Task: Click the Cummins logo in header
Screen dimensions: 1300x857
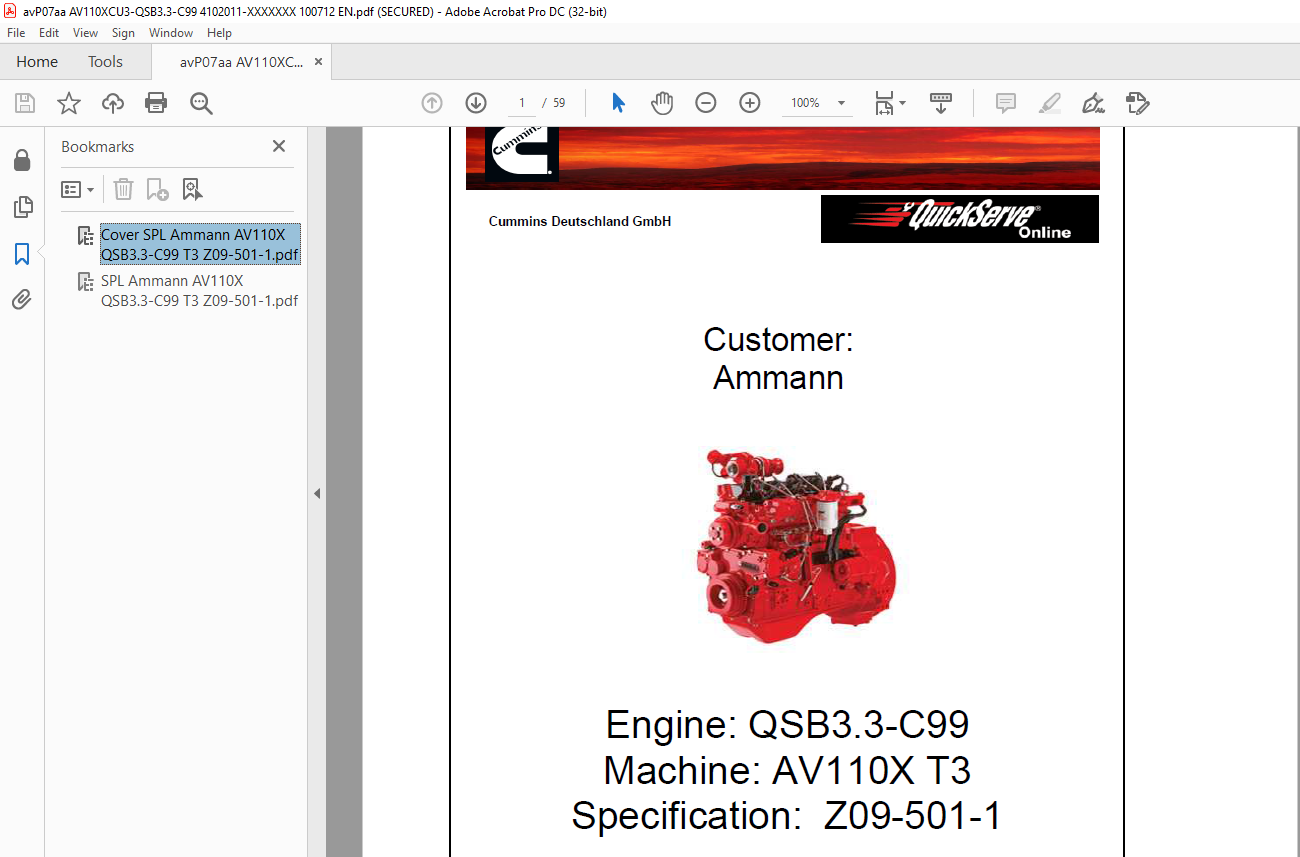Action: [521, 154]
